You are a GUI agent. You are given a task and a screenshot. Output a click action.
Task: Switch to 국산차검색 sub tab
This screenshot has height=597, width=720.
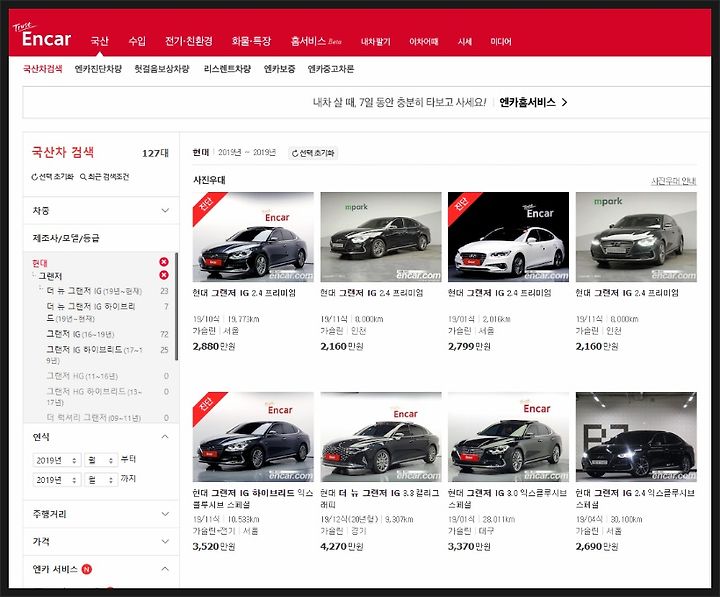pyautogui.click(x=43, y=69)
